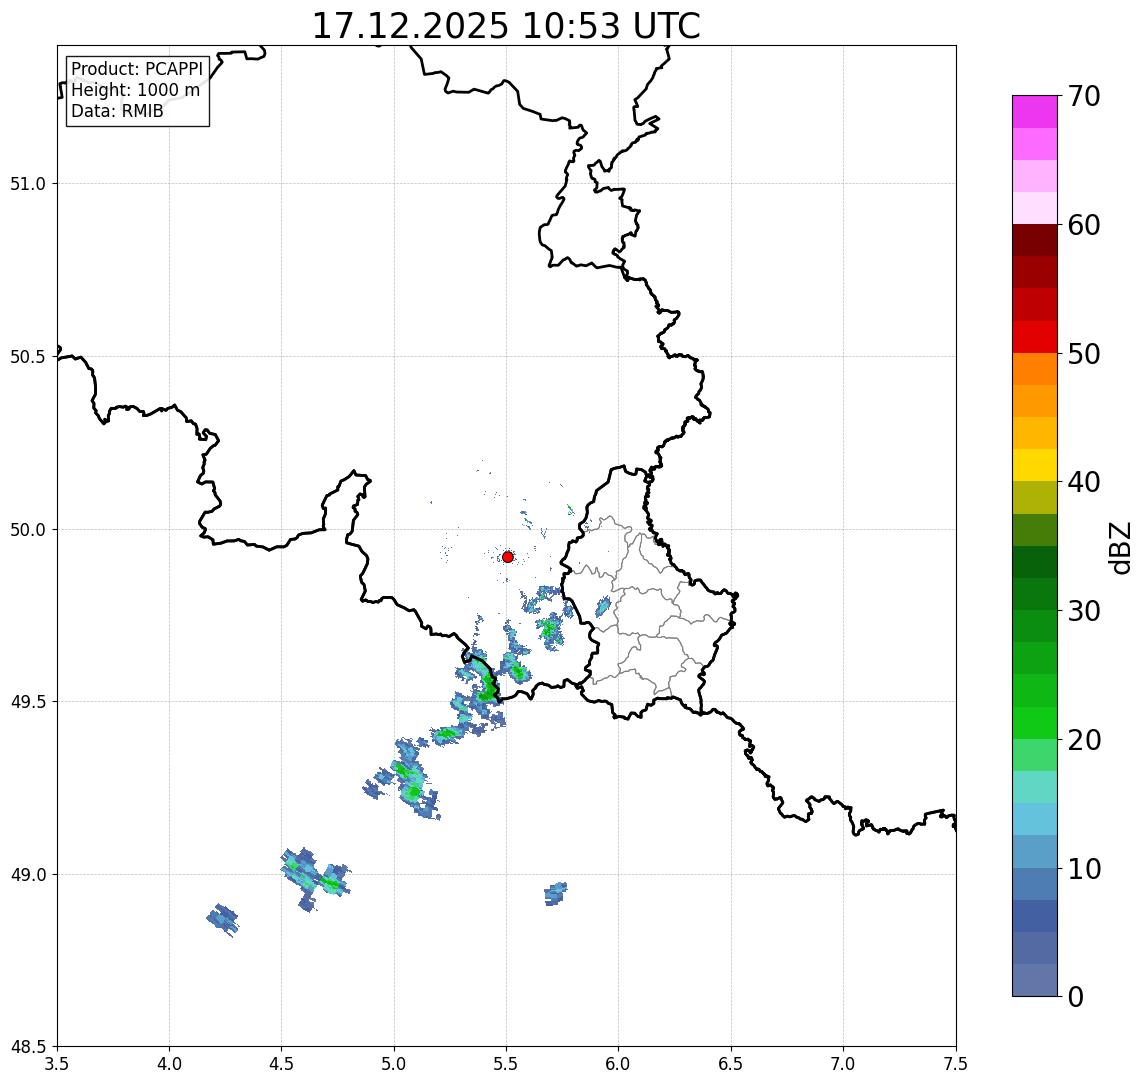Pick the magenta top colorbar swatch

click(1035, 112)
